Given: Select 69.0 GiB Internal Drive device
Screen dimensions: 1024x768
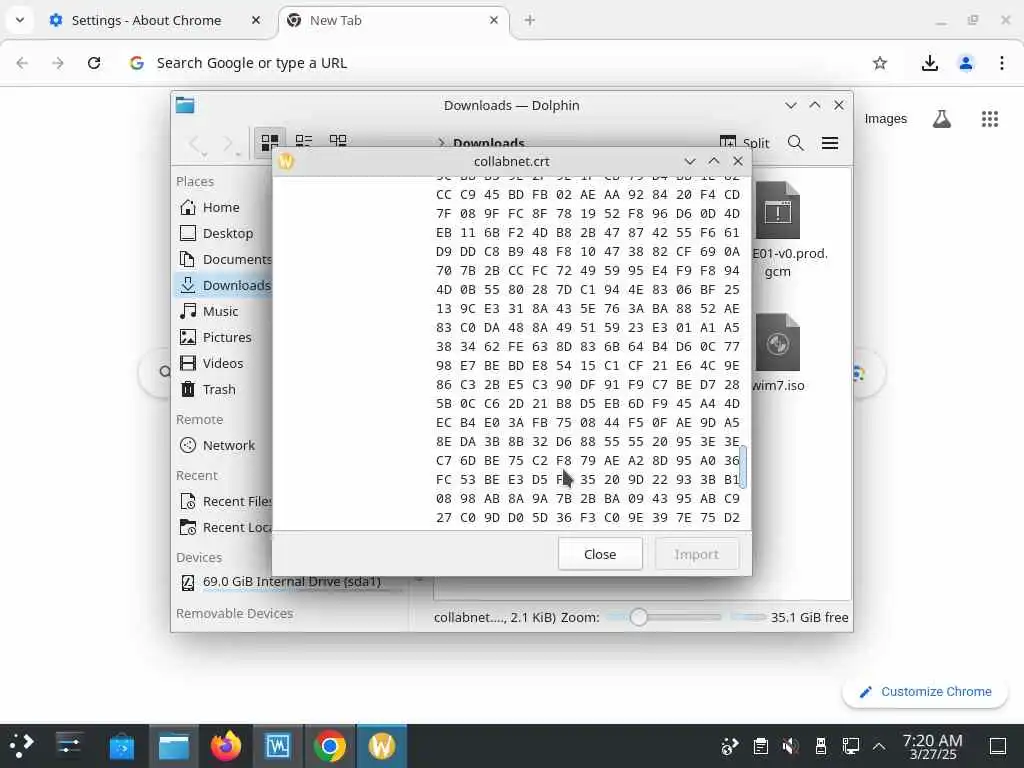Looking at the screenshot, I should (x=290, y=582).
